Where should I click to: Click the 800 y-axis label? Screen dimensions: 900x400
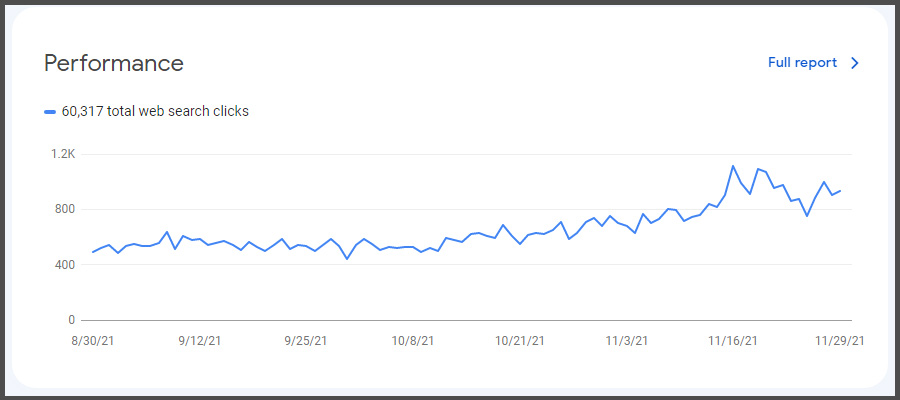pyautogui.click(x=64, y=209)
